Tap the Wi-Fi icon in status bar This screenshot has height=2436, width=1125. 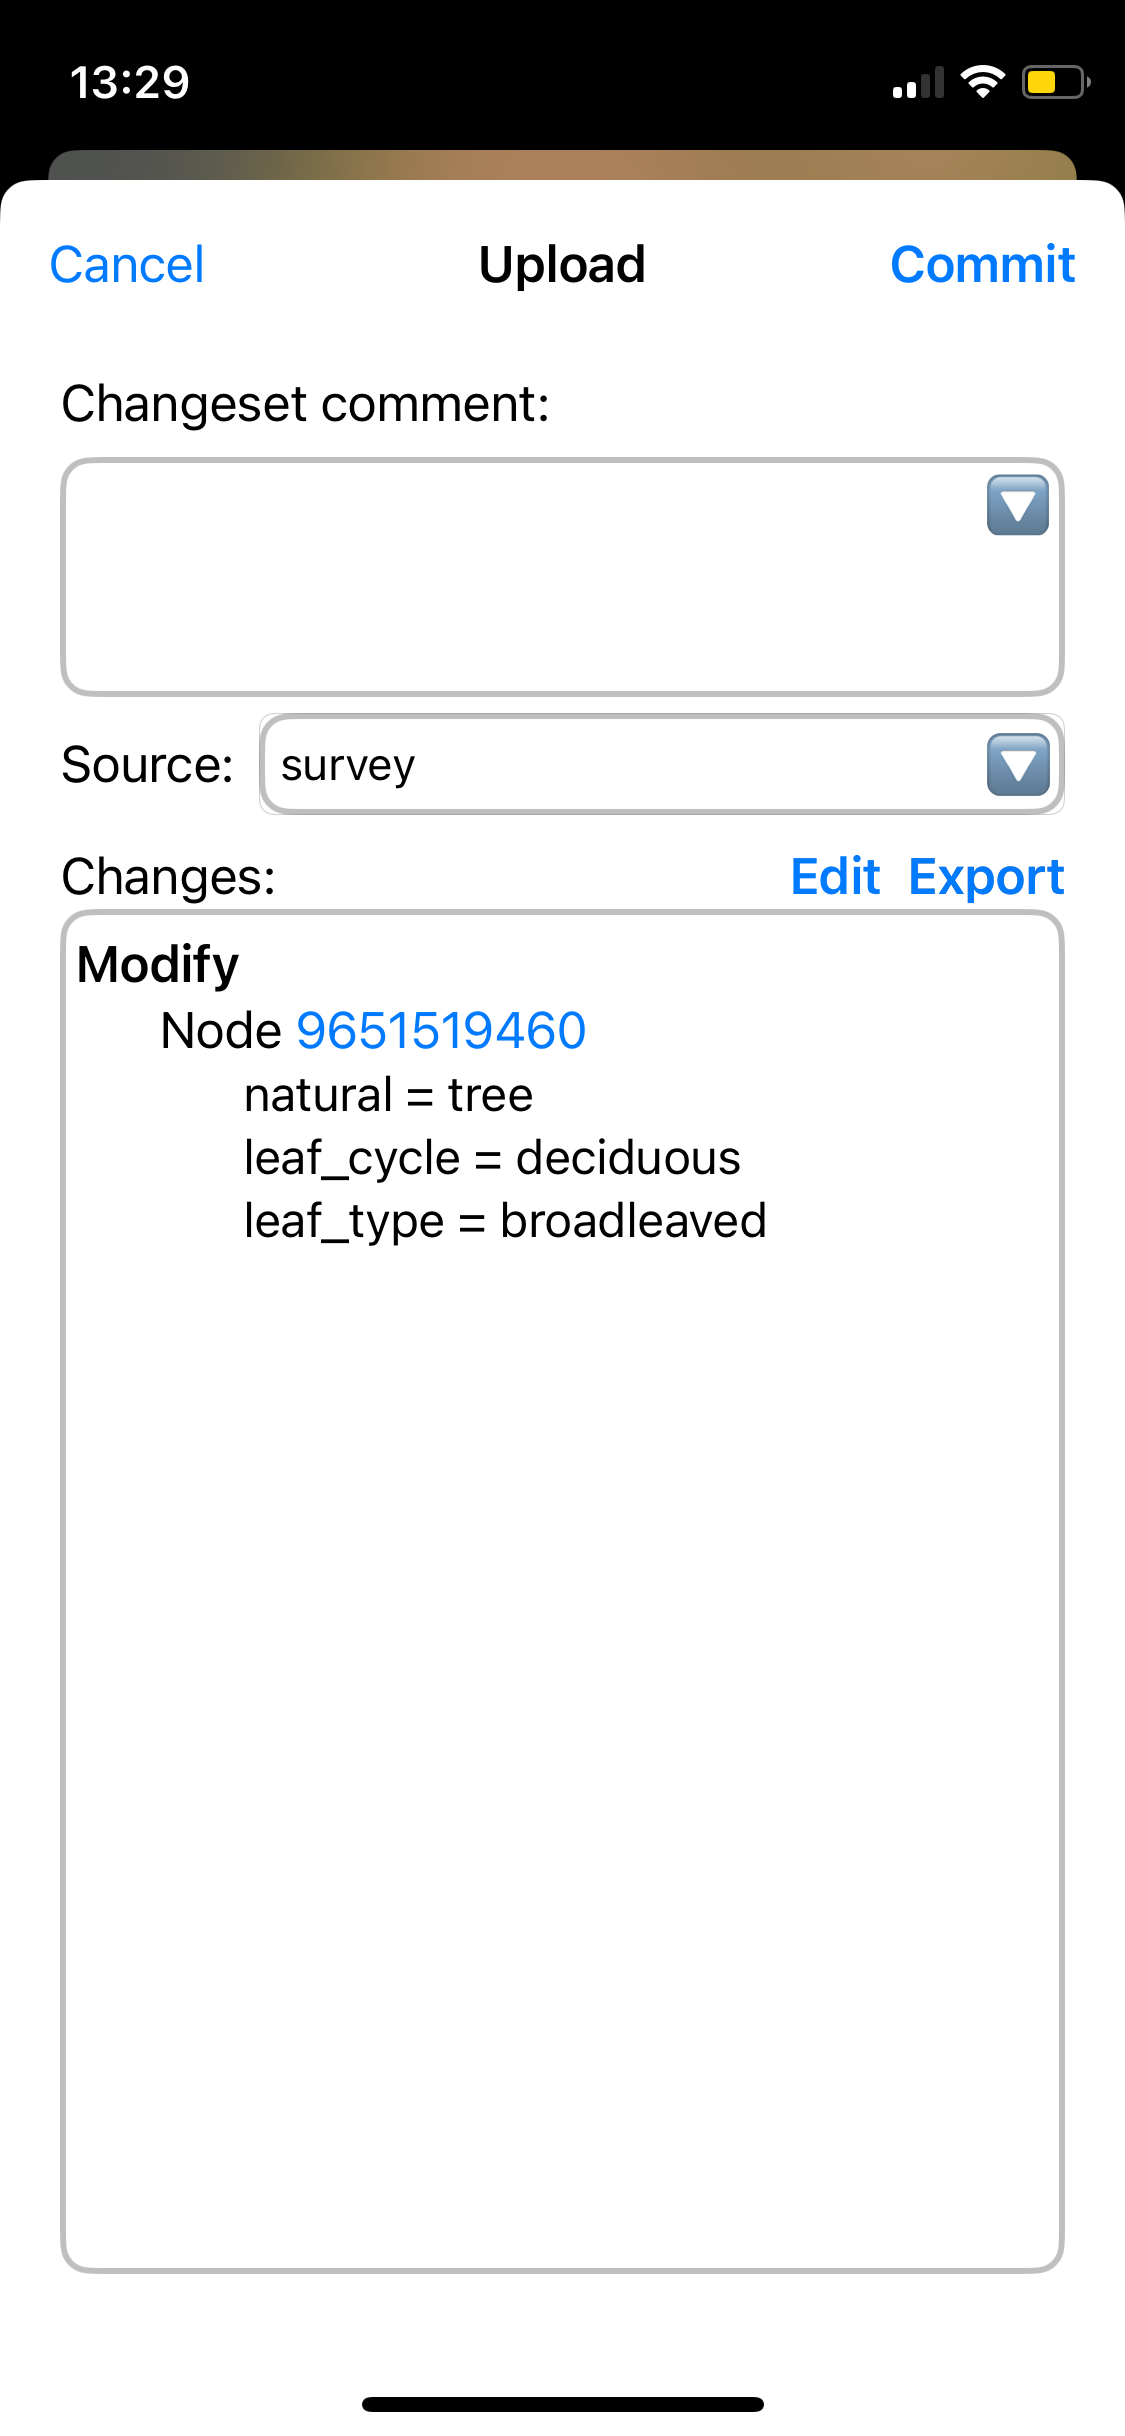point(983,82)
